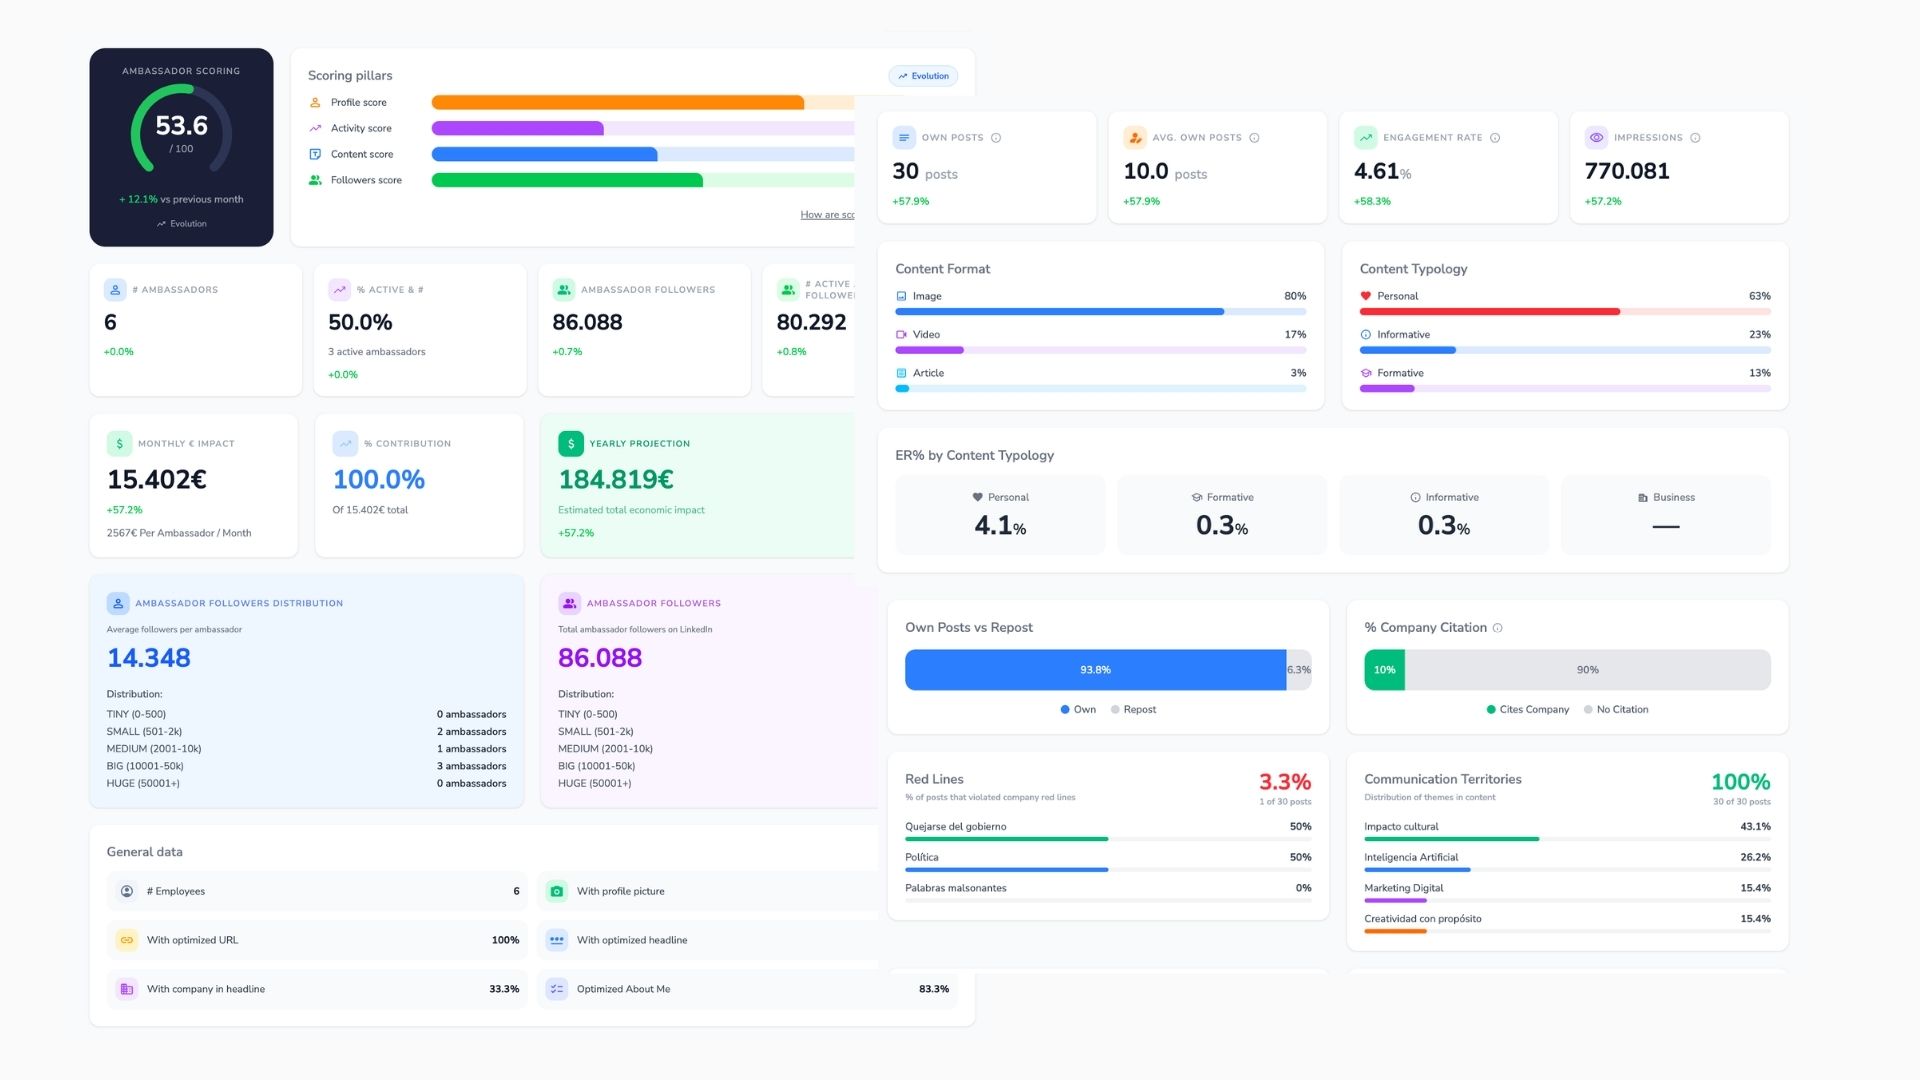Click the Profile score person icon

315,103
